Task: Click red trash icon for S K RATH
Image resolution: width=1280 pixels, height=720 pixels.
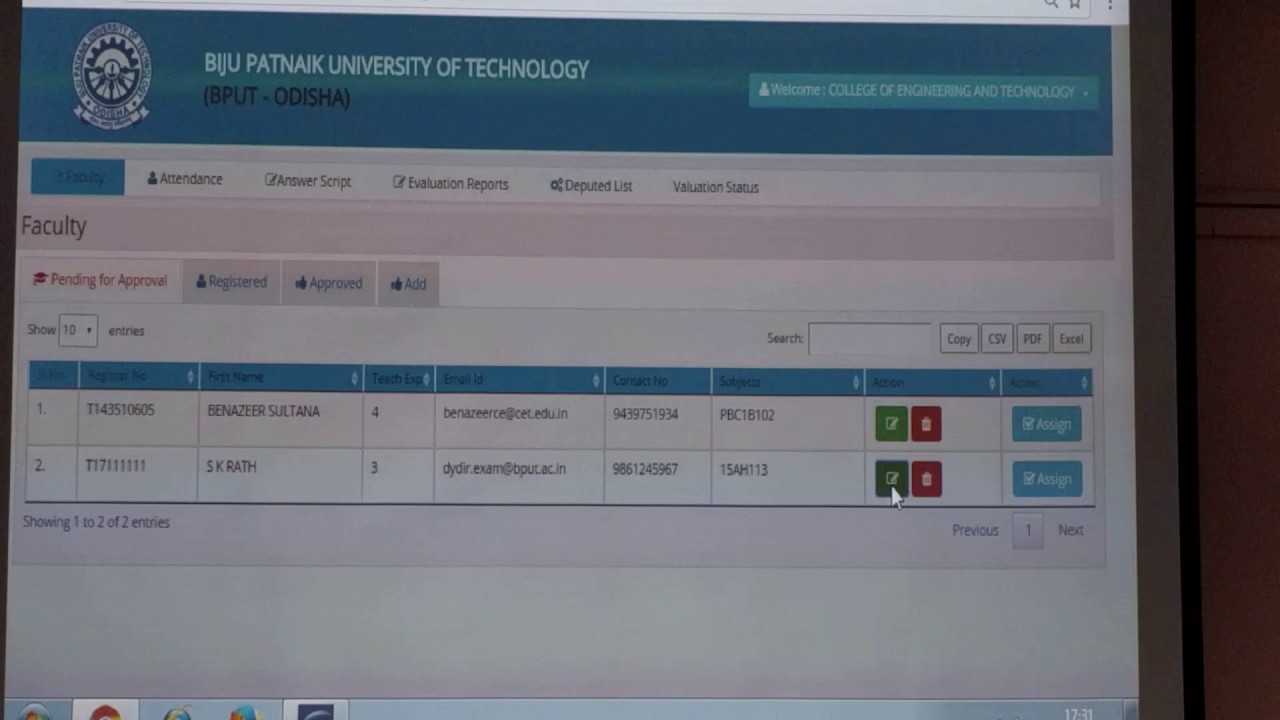Action: click(x=926, y=480)
